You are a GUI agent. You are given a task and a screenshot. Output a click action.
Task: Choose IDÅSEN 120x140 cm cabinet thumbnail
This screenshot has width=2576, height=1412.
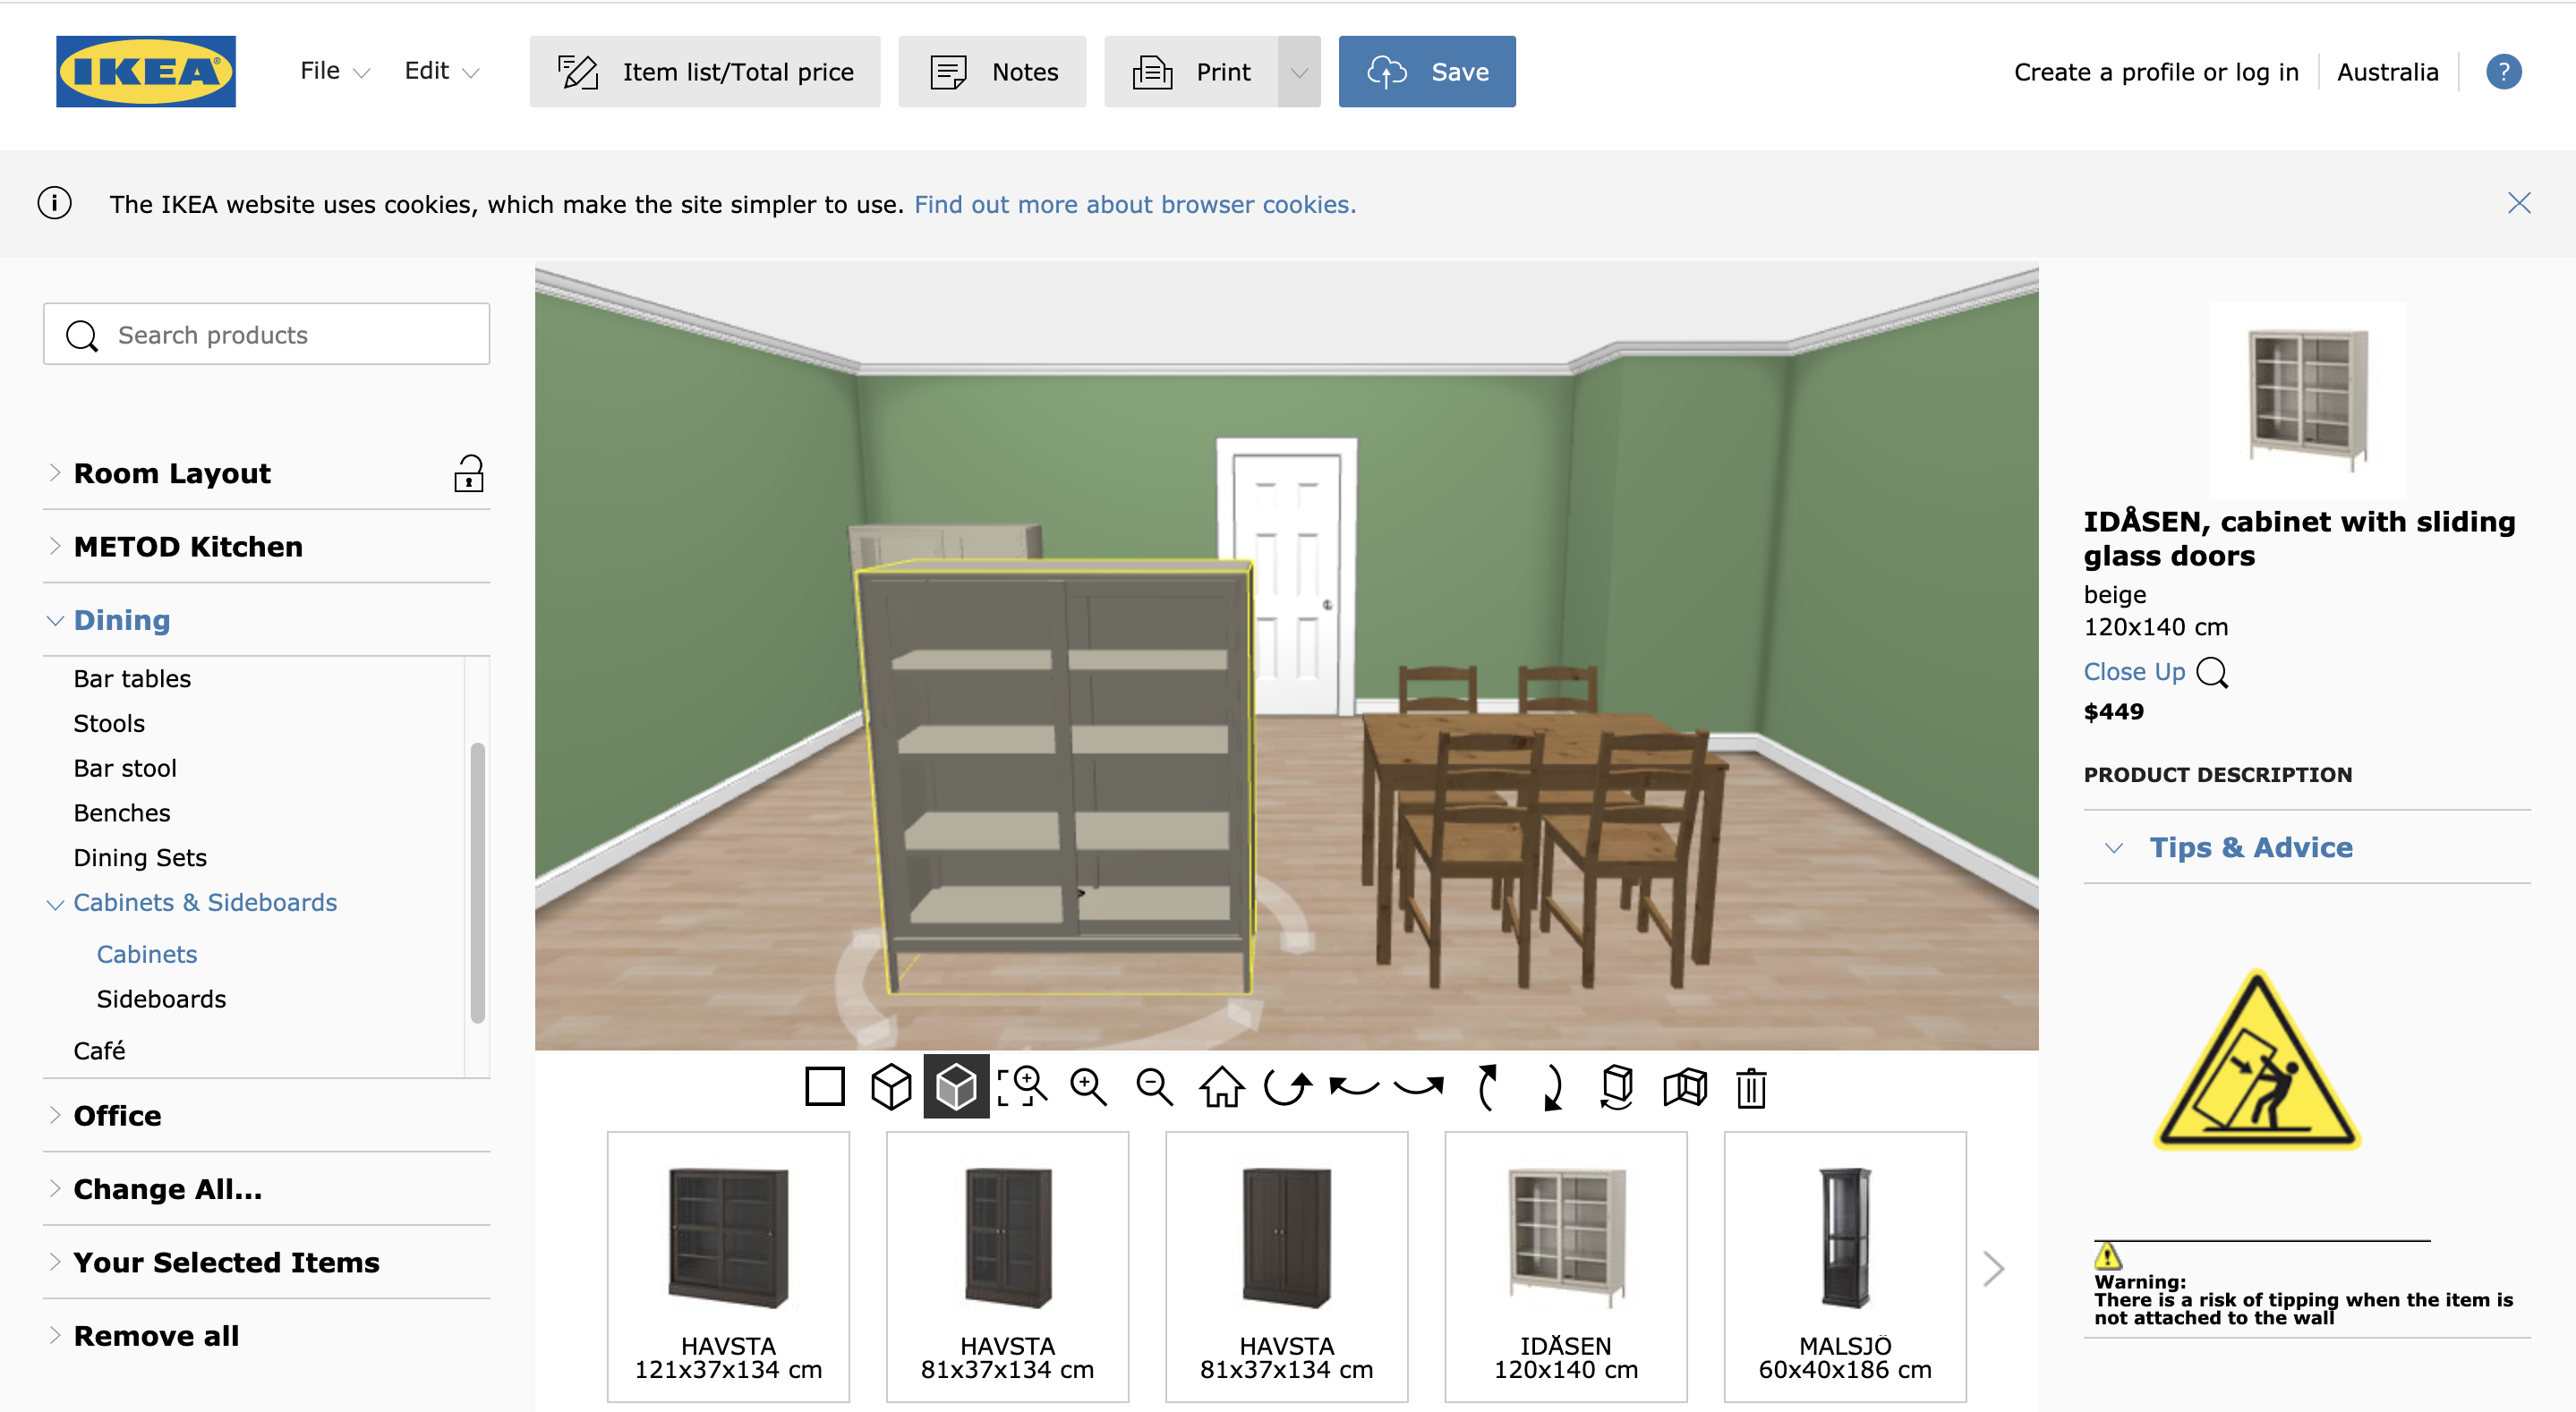pos(1565,1266)
